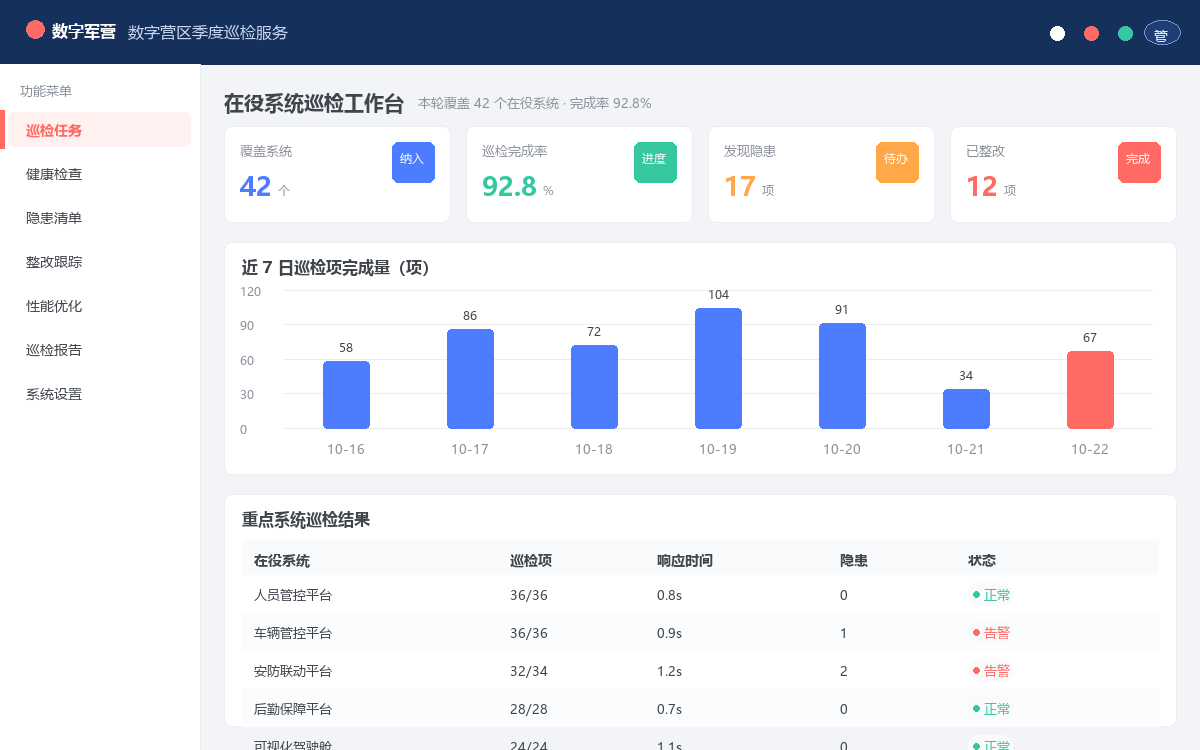Click the 92.8 completion rate value

[509, 186]
